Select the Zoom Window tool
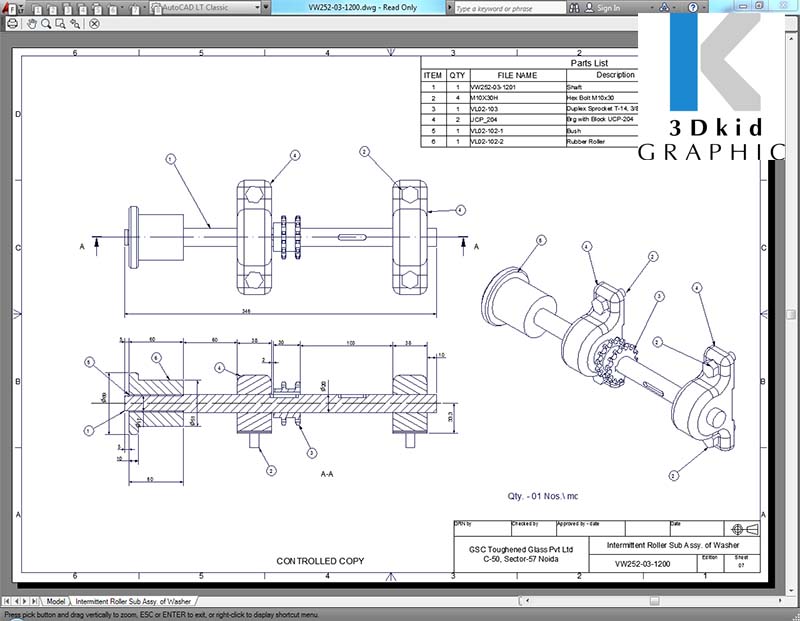The width and height of the screenshot is (800, 621). click(60, 23)
